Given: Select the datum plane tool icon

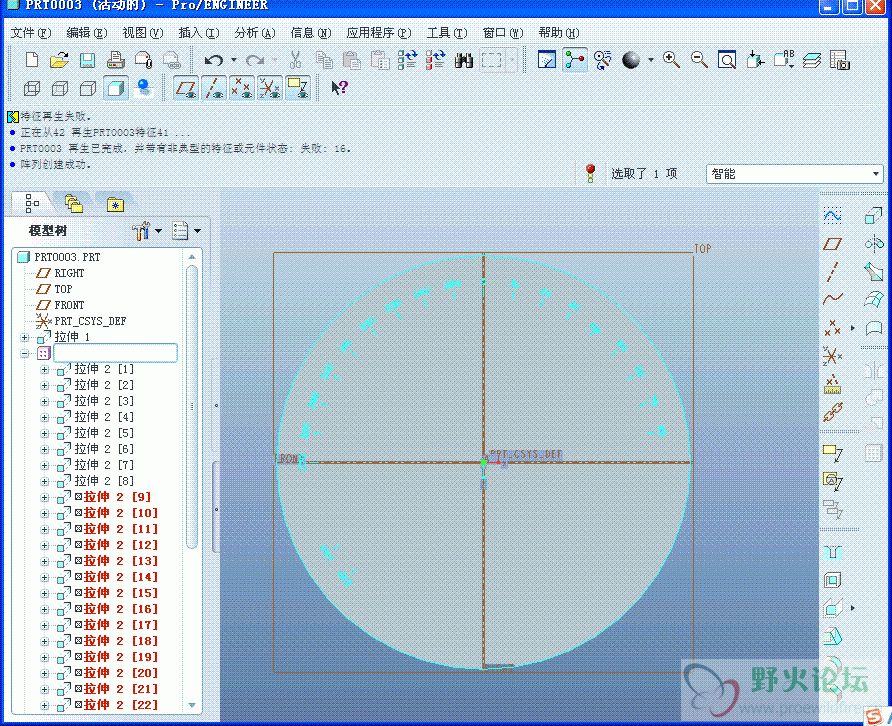Looking at the screenshot, I should click(832, 244).
